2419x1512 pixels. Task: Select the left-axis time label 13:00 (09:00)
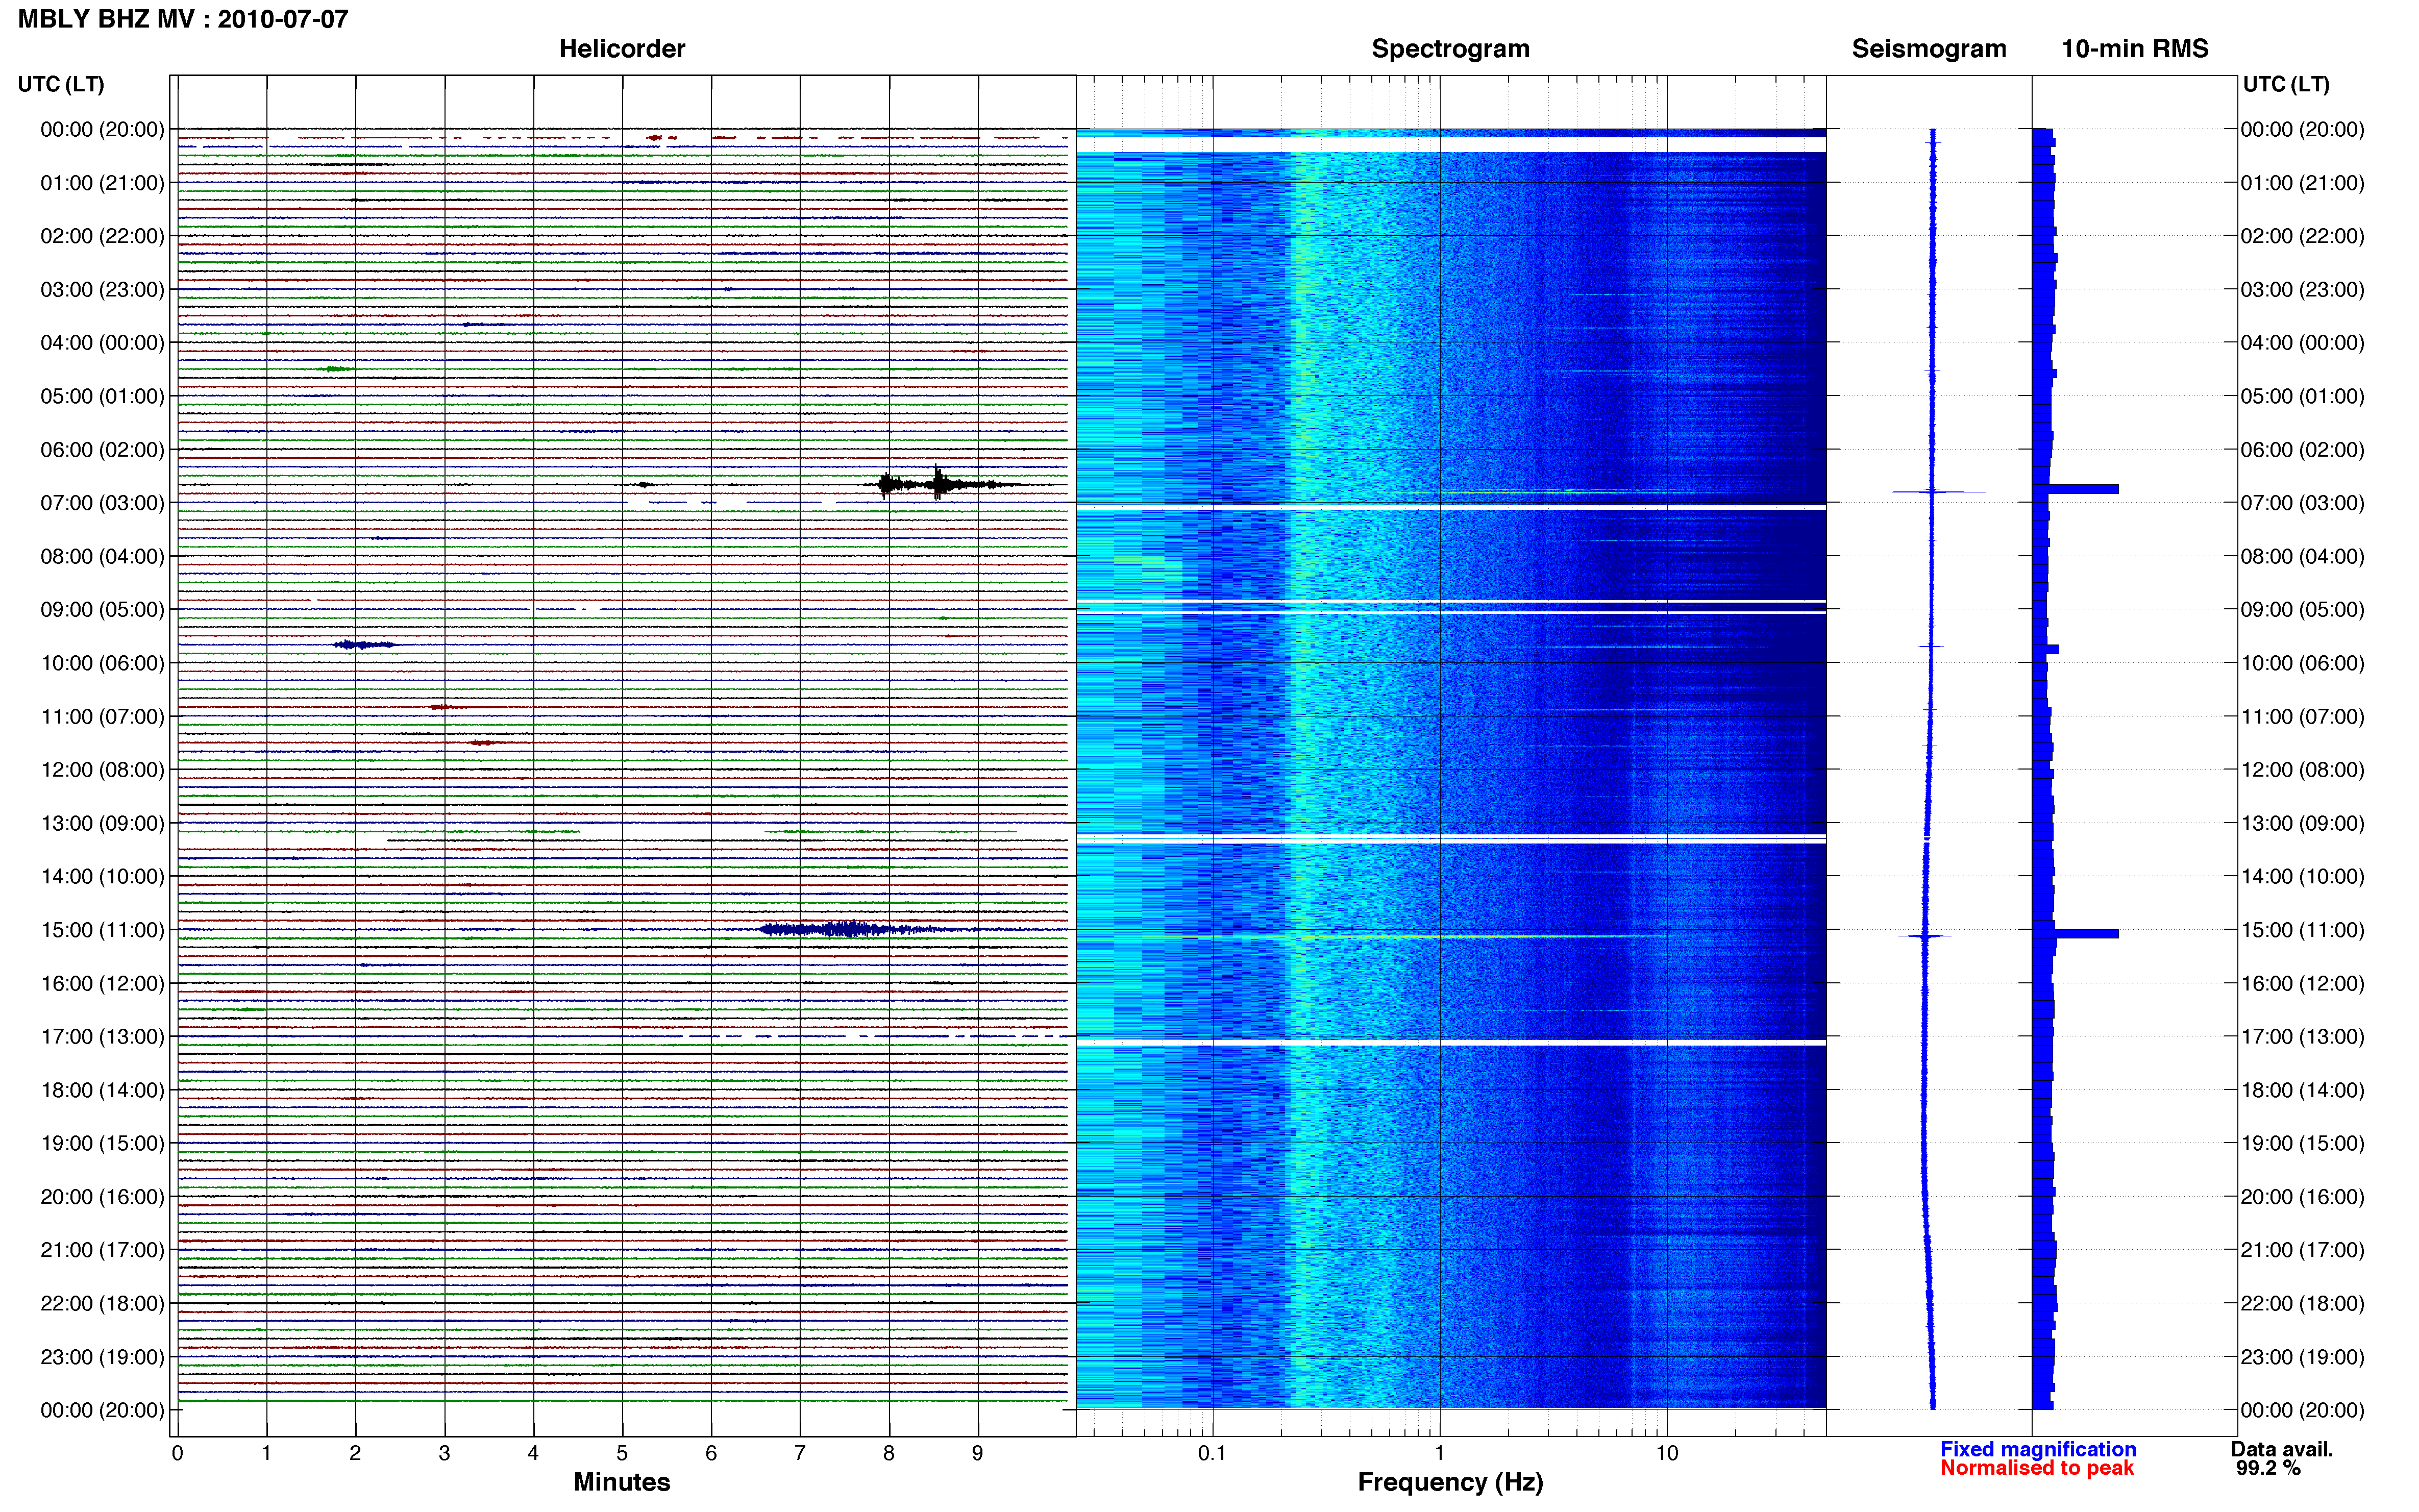point(102,823)
